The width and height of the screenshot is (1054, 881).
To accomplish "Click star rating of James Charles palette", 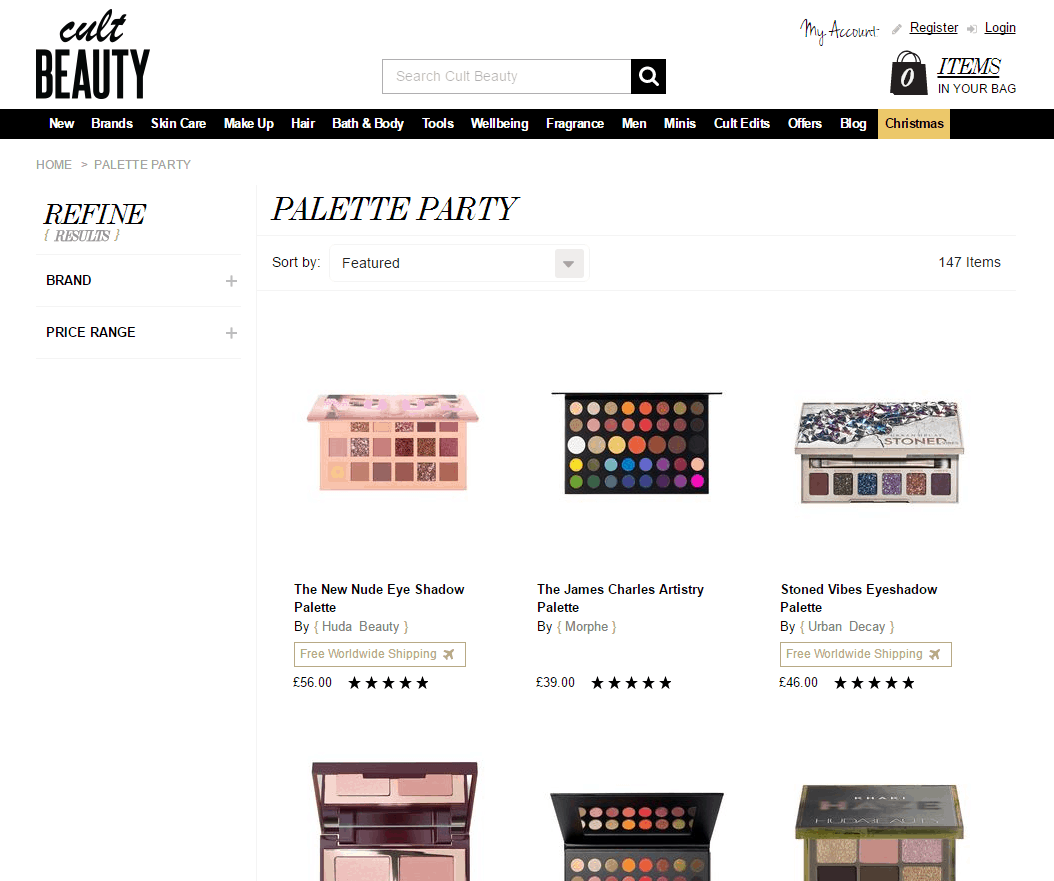I will 631,683.
